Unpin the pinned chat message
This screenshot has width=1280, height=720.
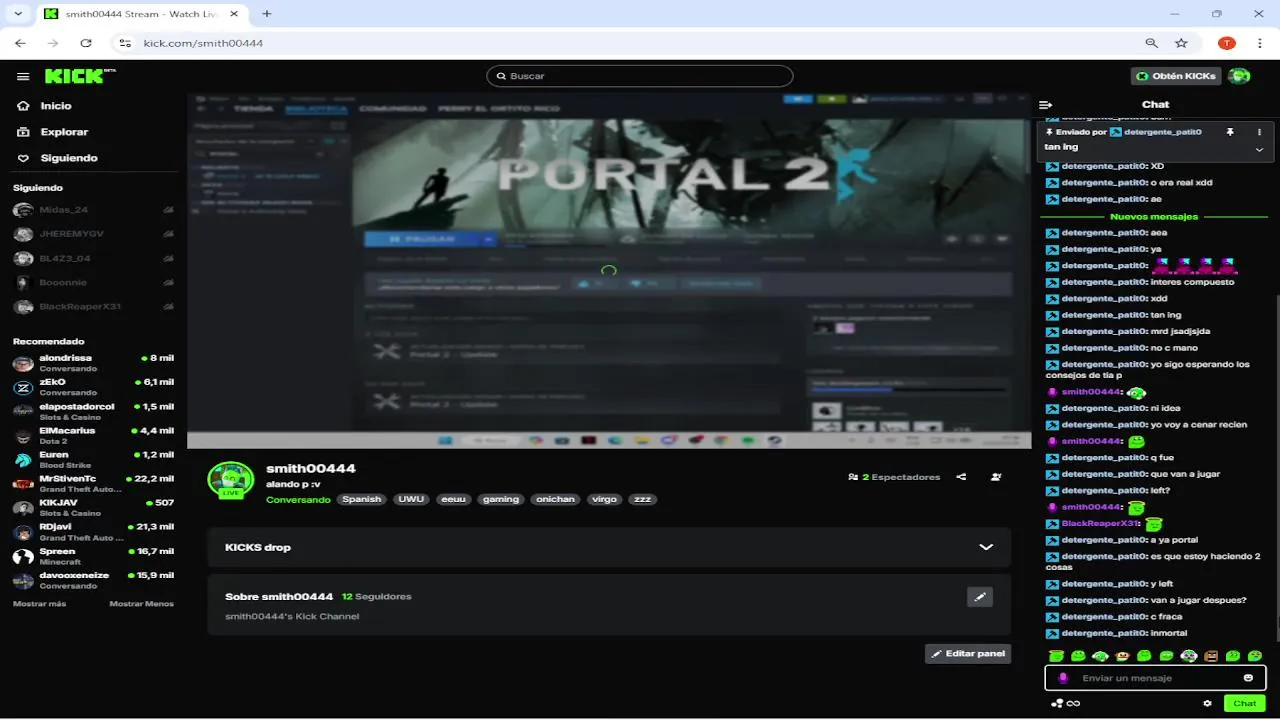[x=1230, y=132]
